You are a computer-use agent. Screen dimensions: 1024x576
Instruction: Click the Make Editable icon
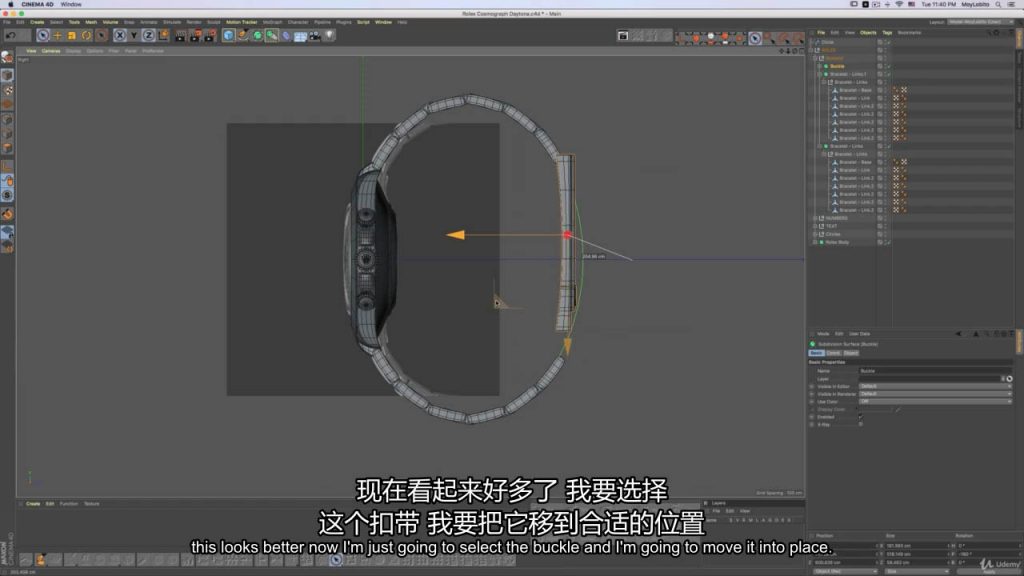coord(7,57)
